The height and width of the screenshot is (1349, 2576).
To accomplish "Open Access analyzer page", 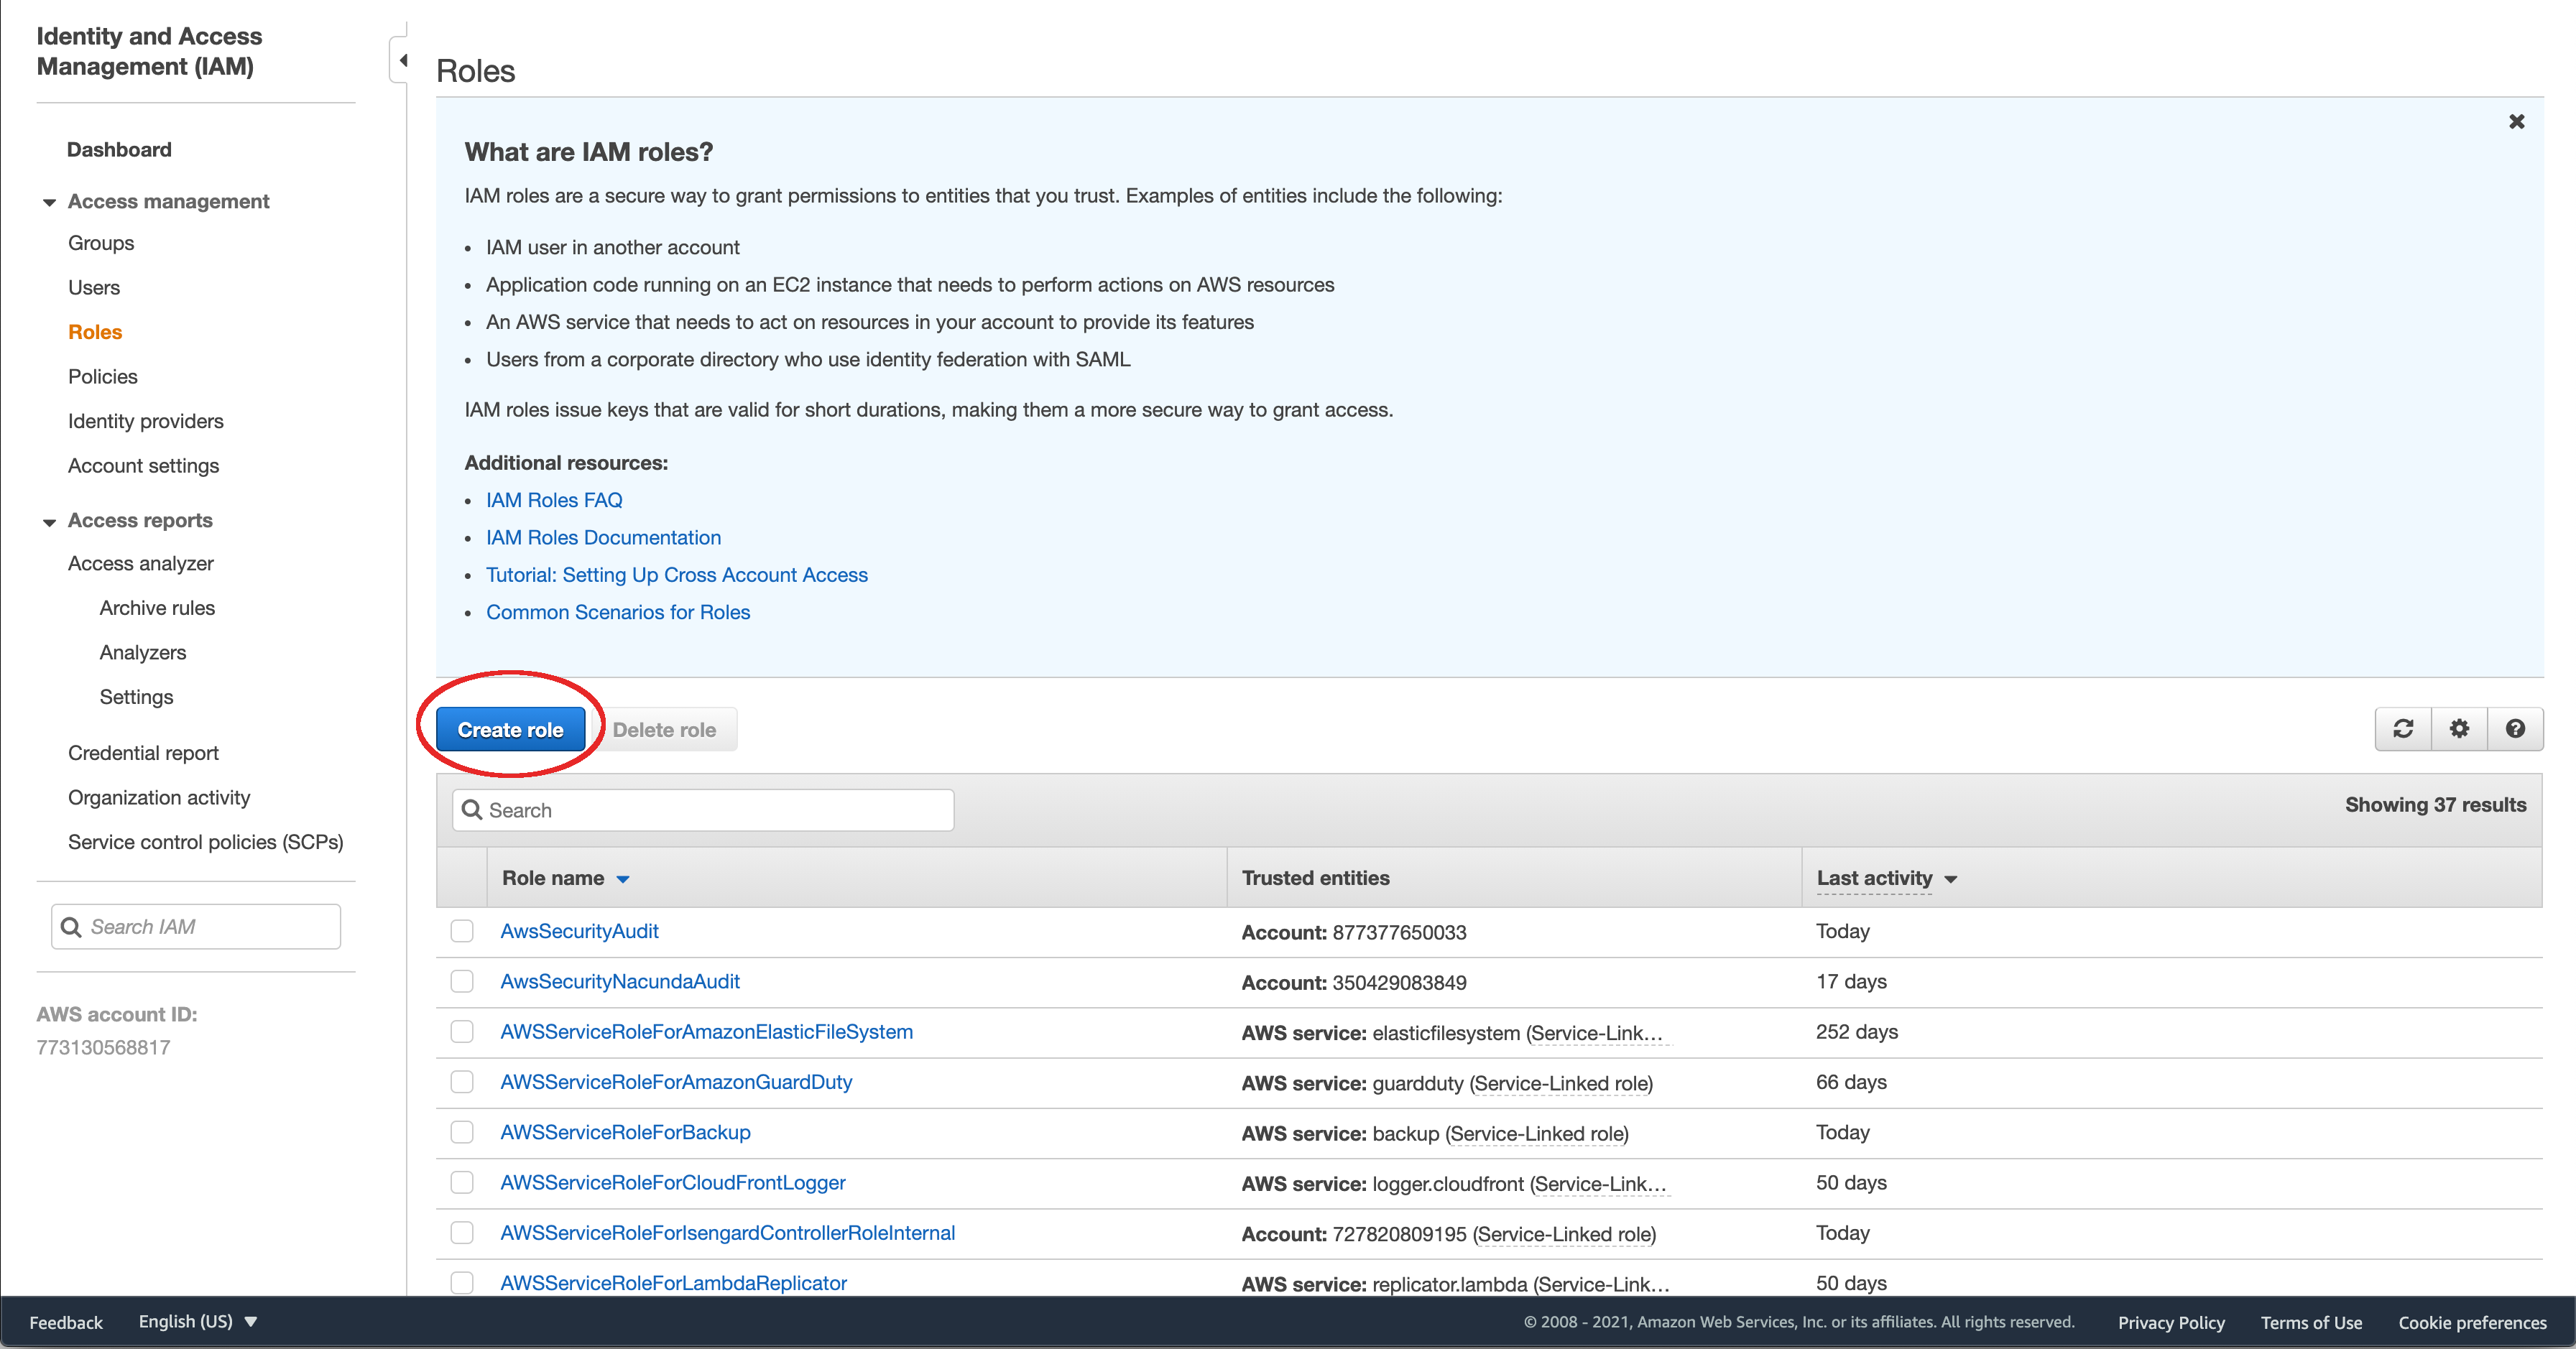I will pos(141,564).
